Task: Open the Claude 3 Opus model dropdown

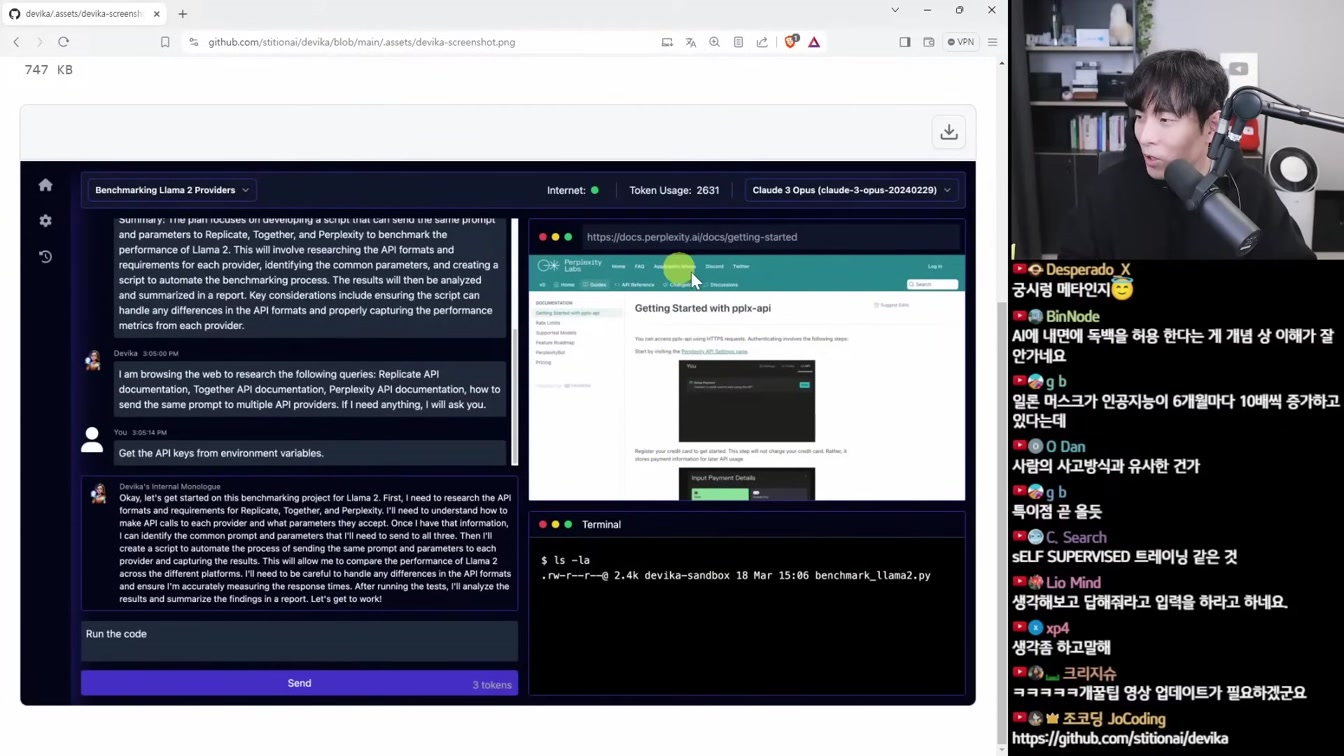Action: point(851,190)
